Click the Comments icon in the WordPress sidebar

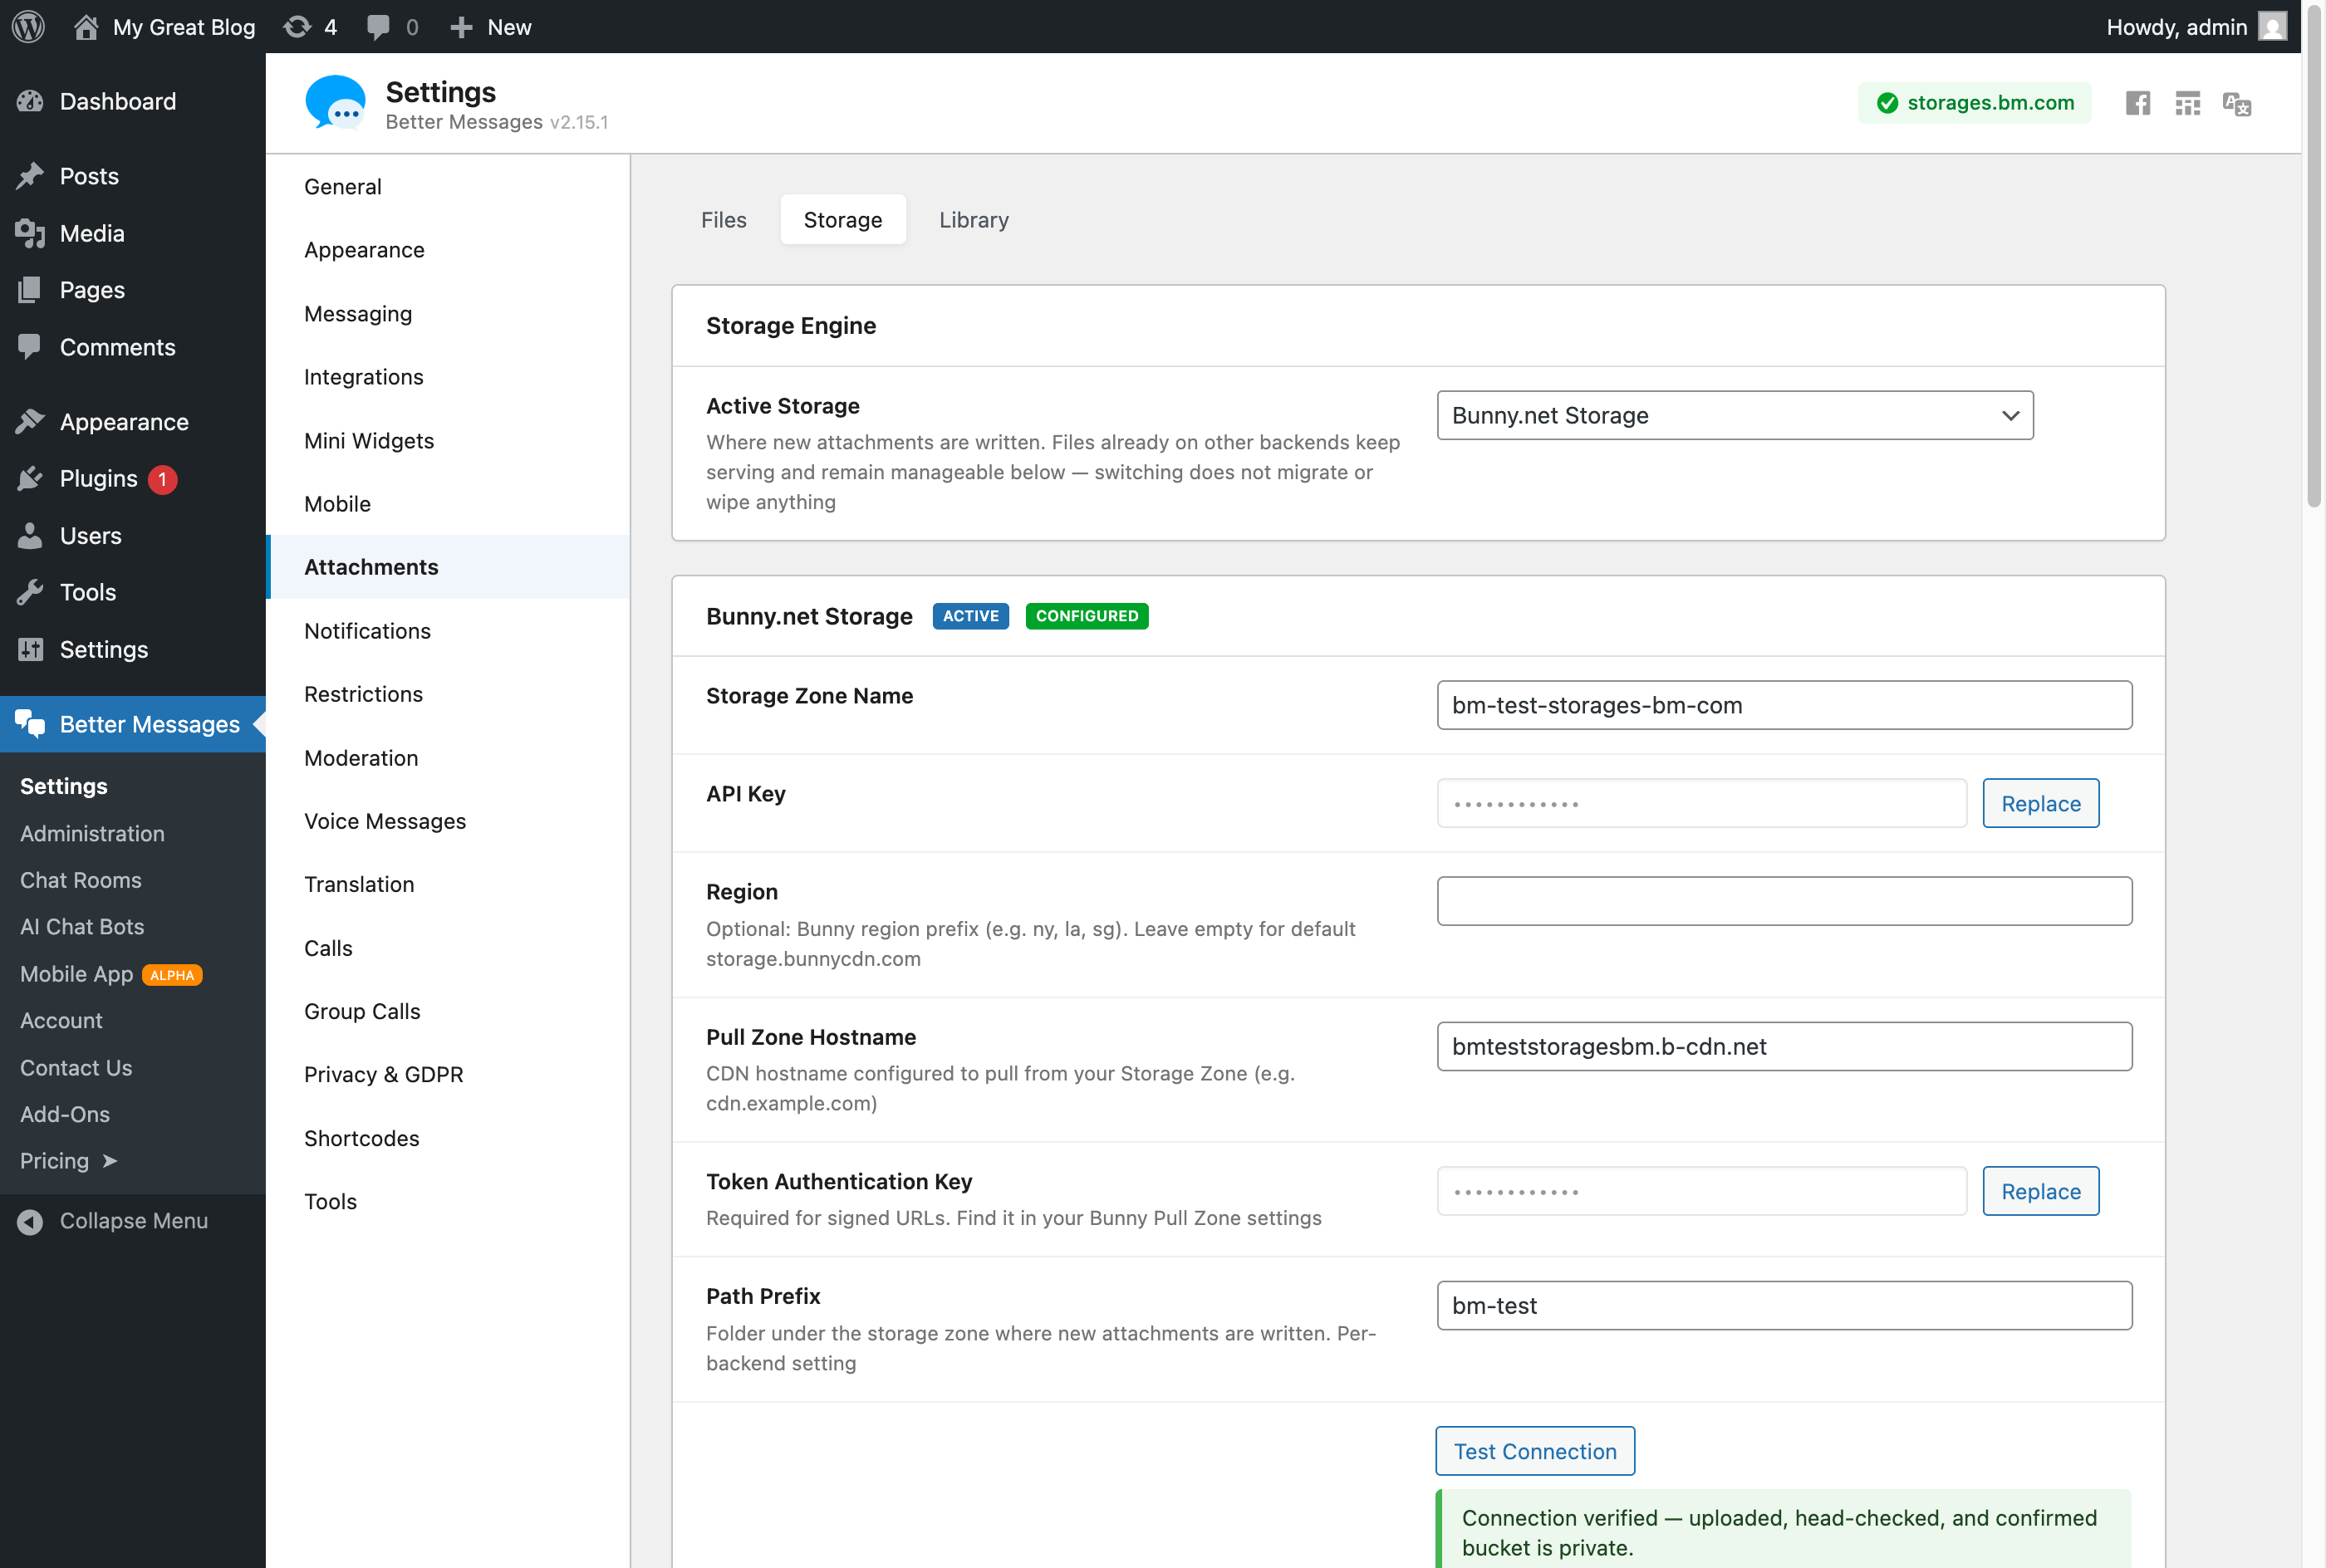coord(30,347)
